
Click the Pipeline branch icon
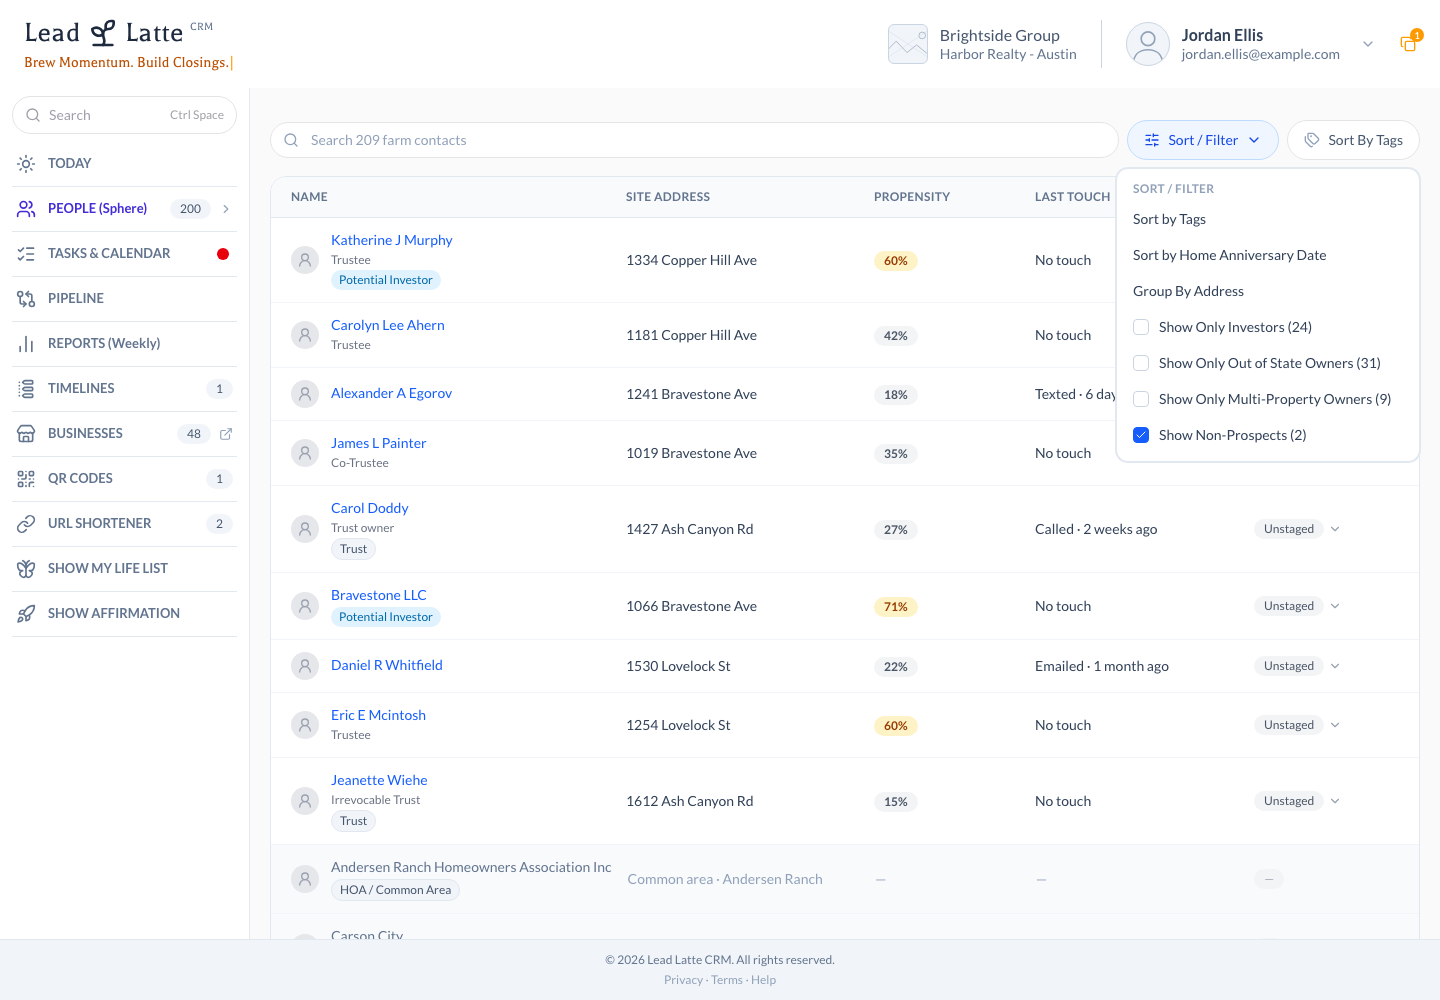tap(26, 299)
